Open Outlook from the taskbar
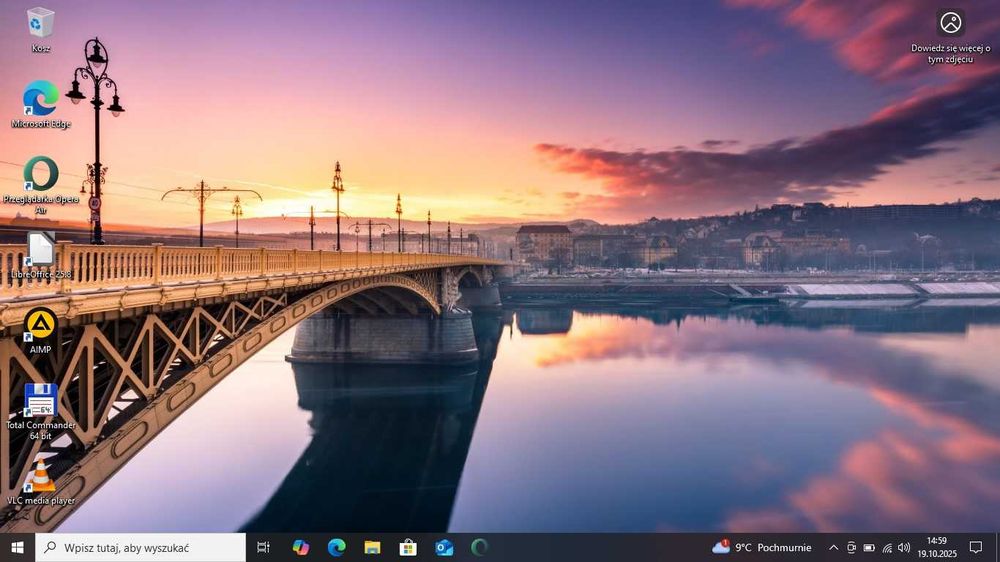The height and width of the screenshot is (562, 1000). [x=444, y=547]
